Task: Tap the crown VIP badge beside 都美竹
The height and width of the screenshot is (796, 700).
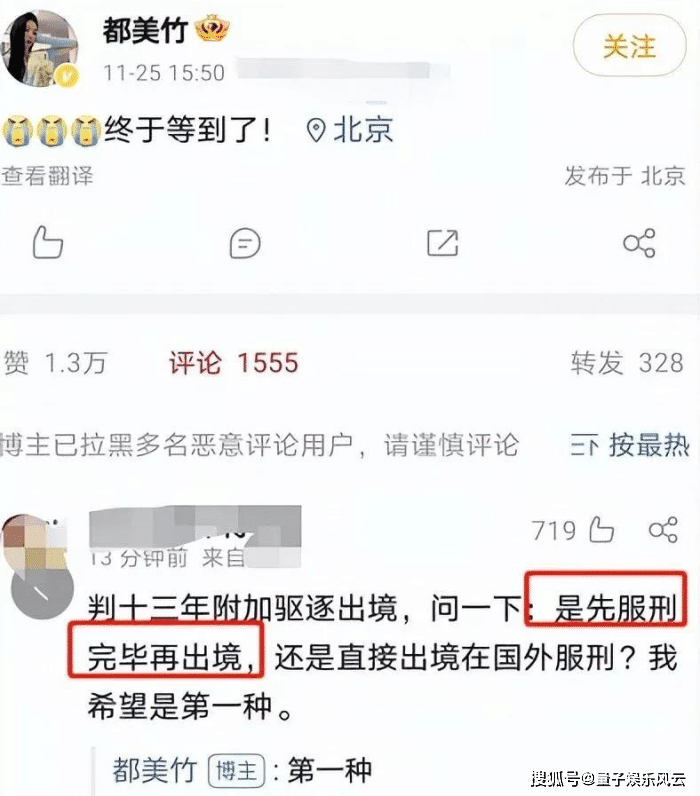Action: pyautogui.click(x=212, y=28)
